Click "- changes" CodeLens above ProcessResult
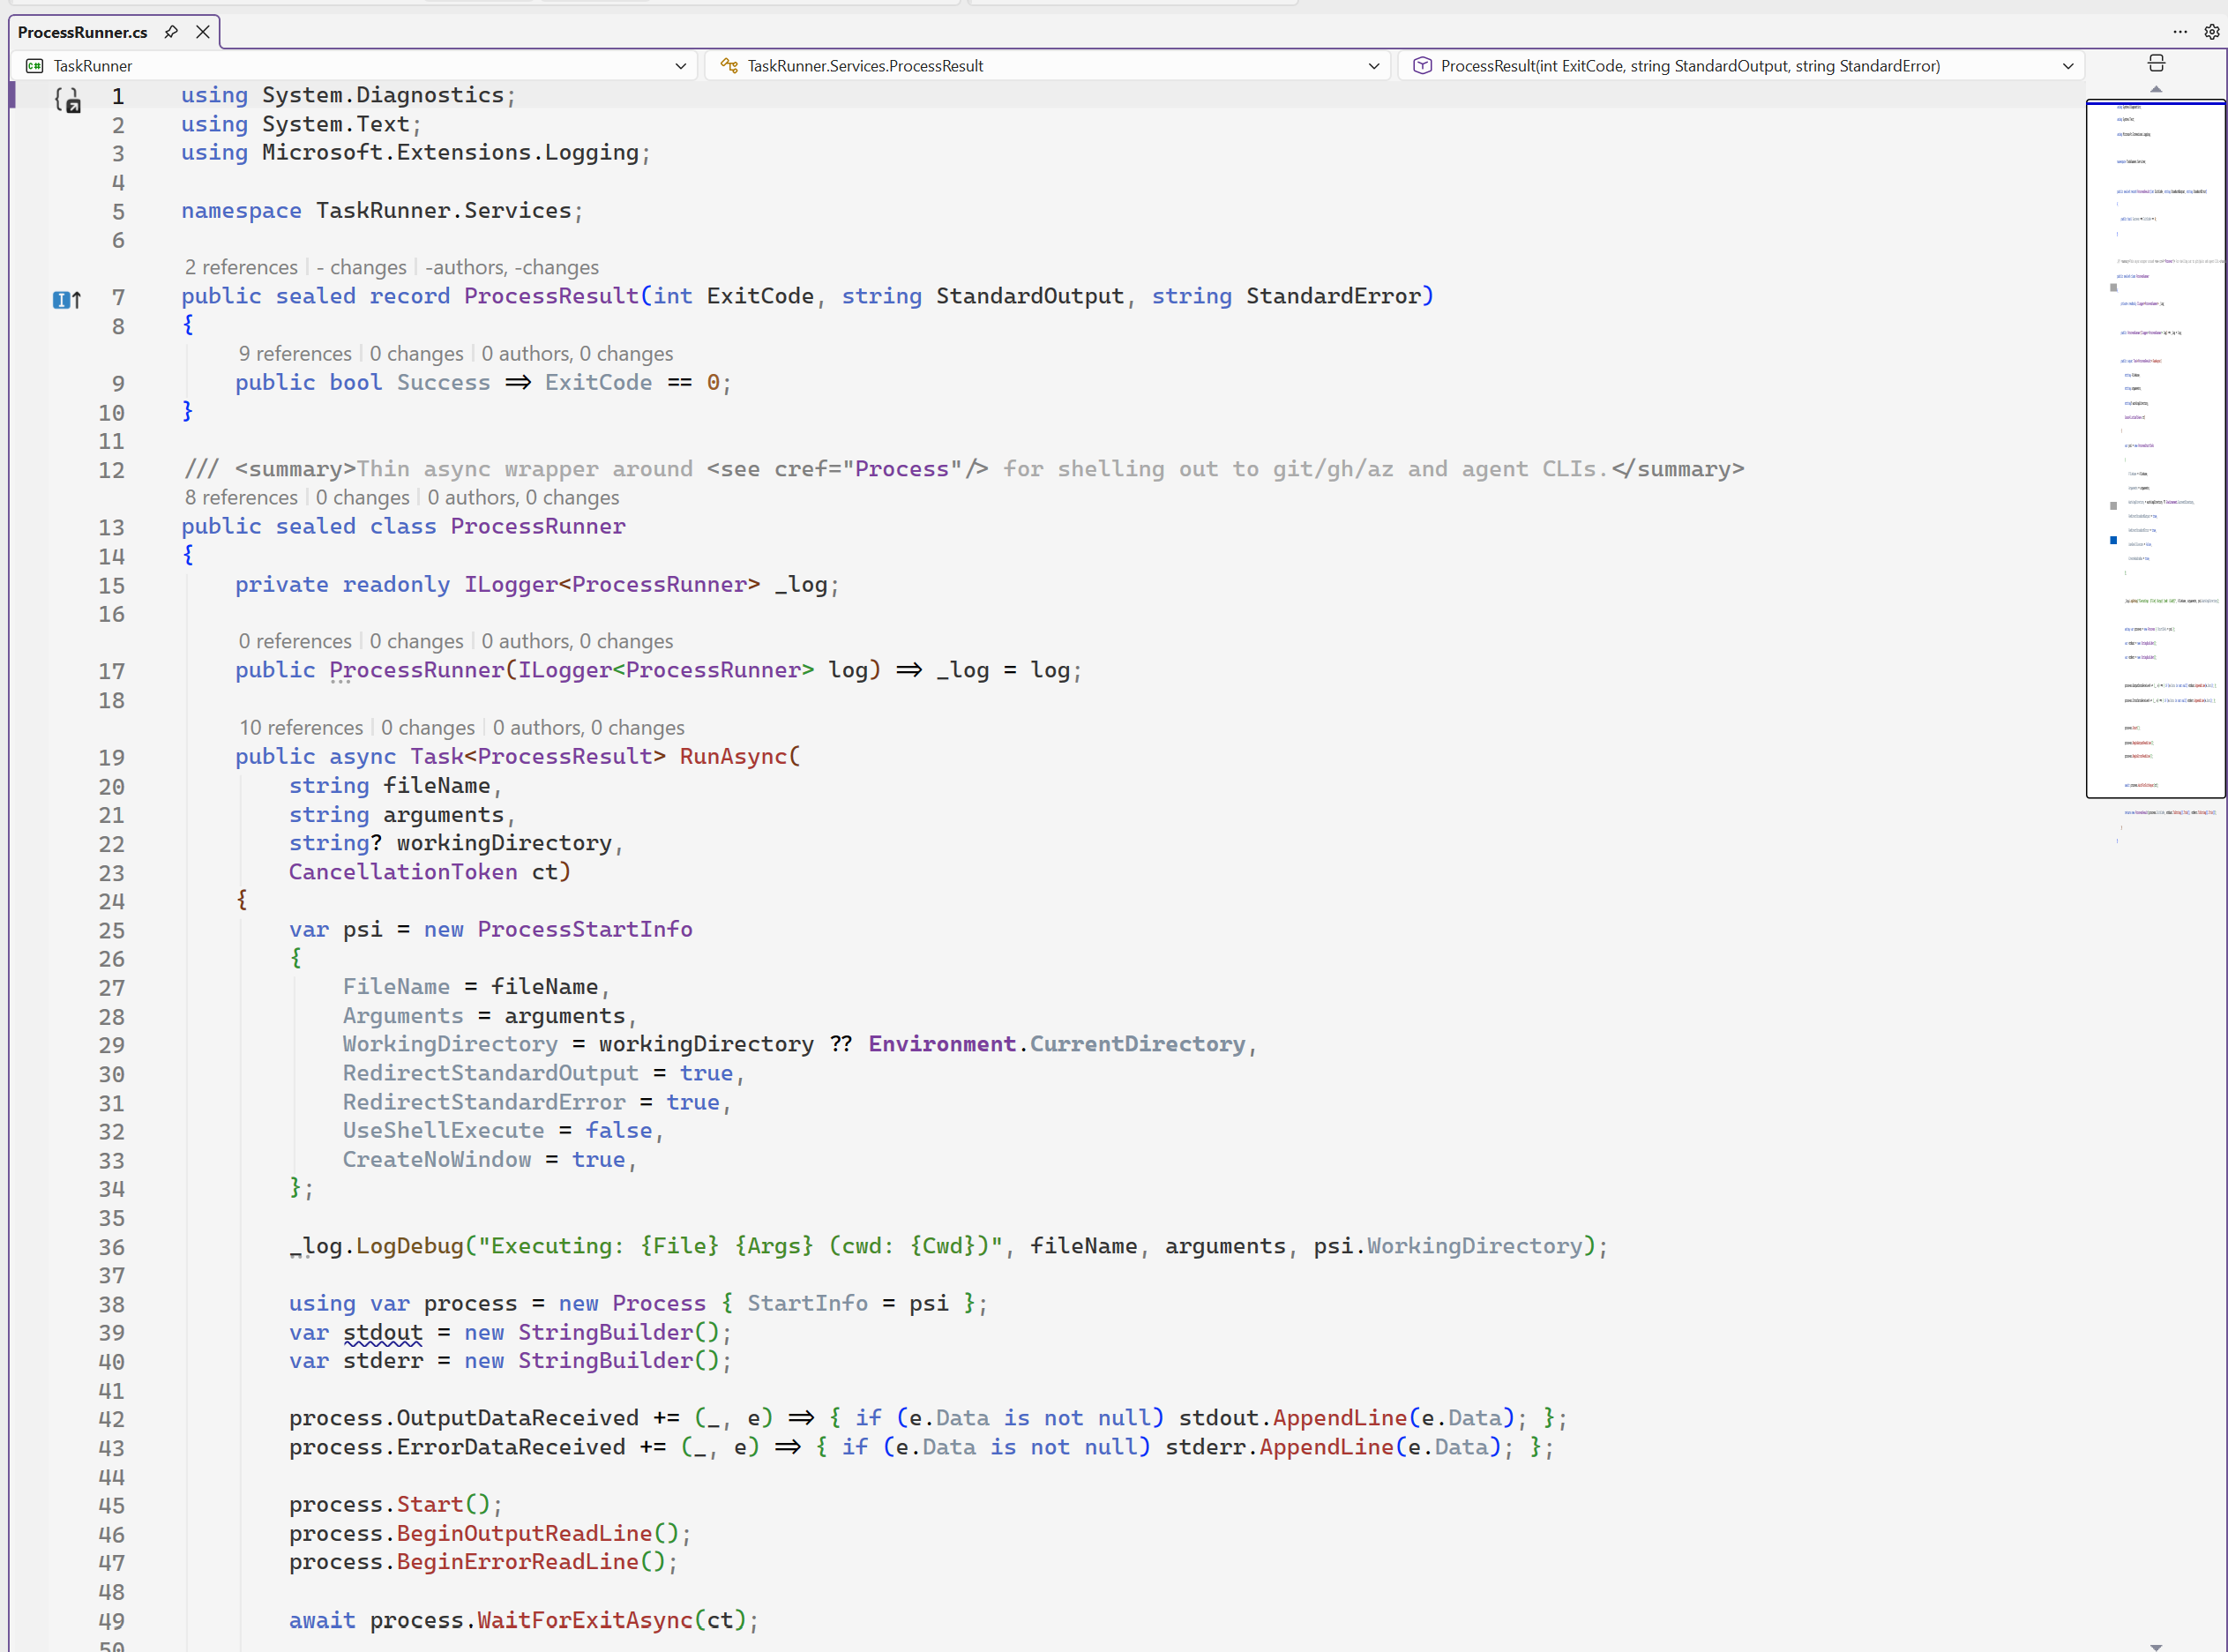The height and width of the screenshot is (1652, 2228). [x=361, y=268]
